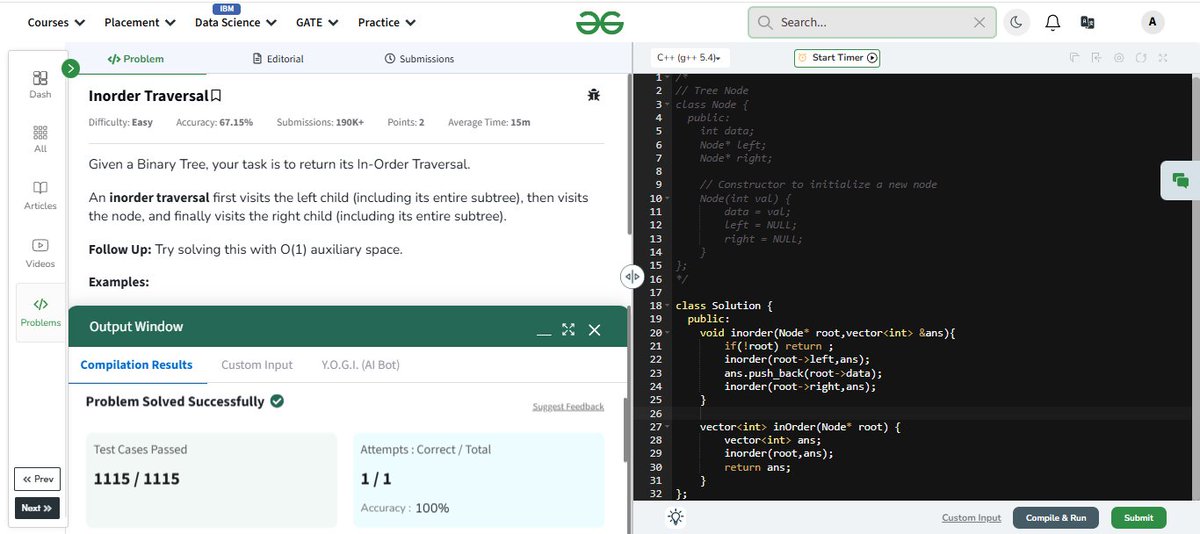
Task: Click 'Average Time: 15m' text
Action: point(489,122)
